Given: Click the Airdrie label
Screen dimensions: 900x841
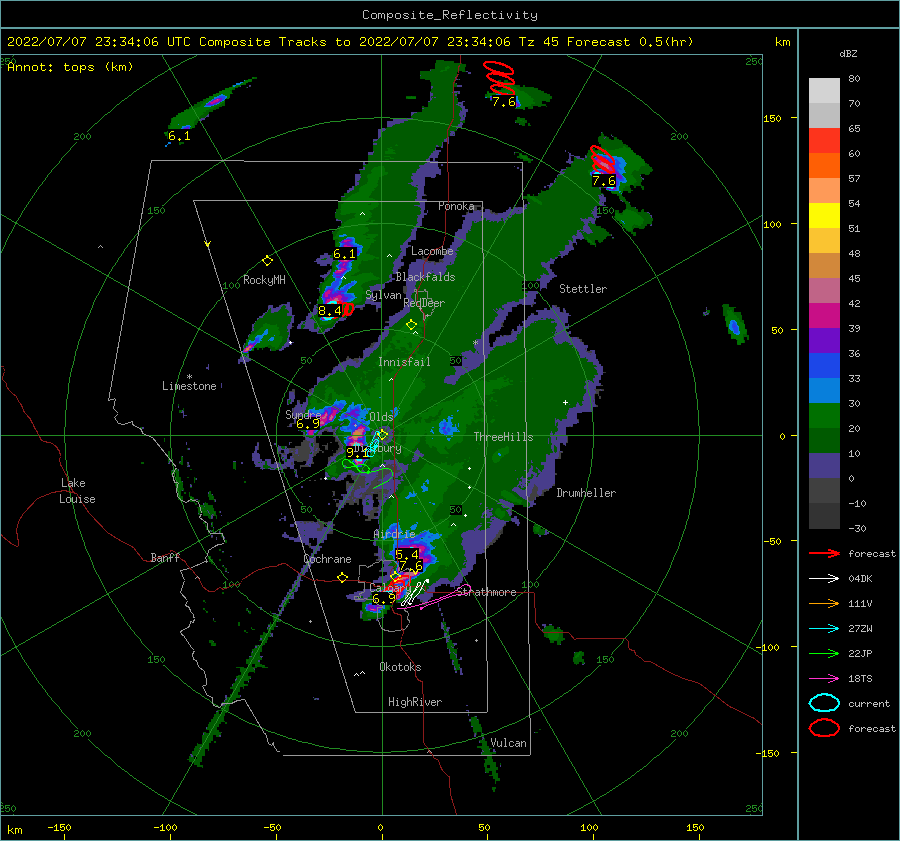Looking at the screenshot, I should (394, 534).
